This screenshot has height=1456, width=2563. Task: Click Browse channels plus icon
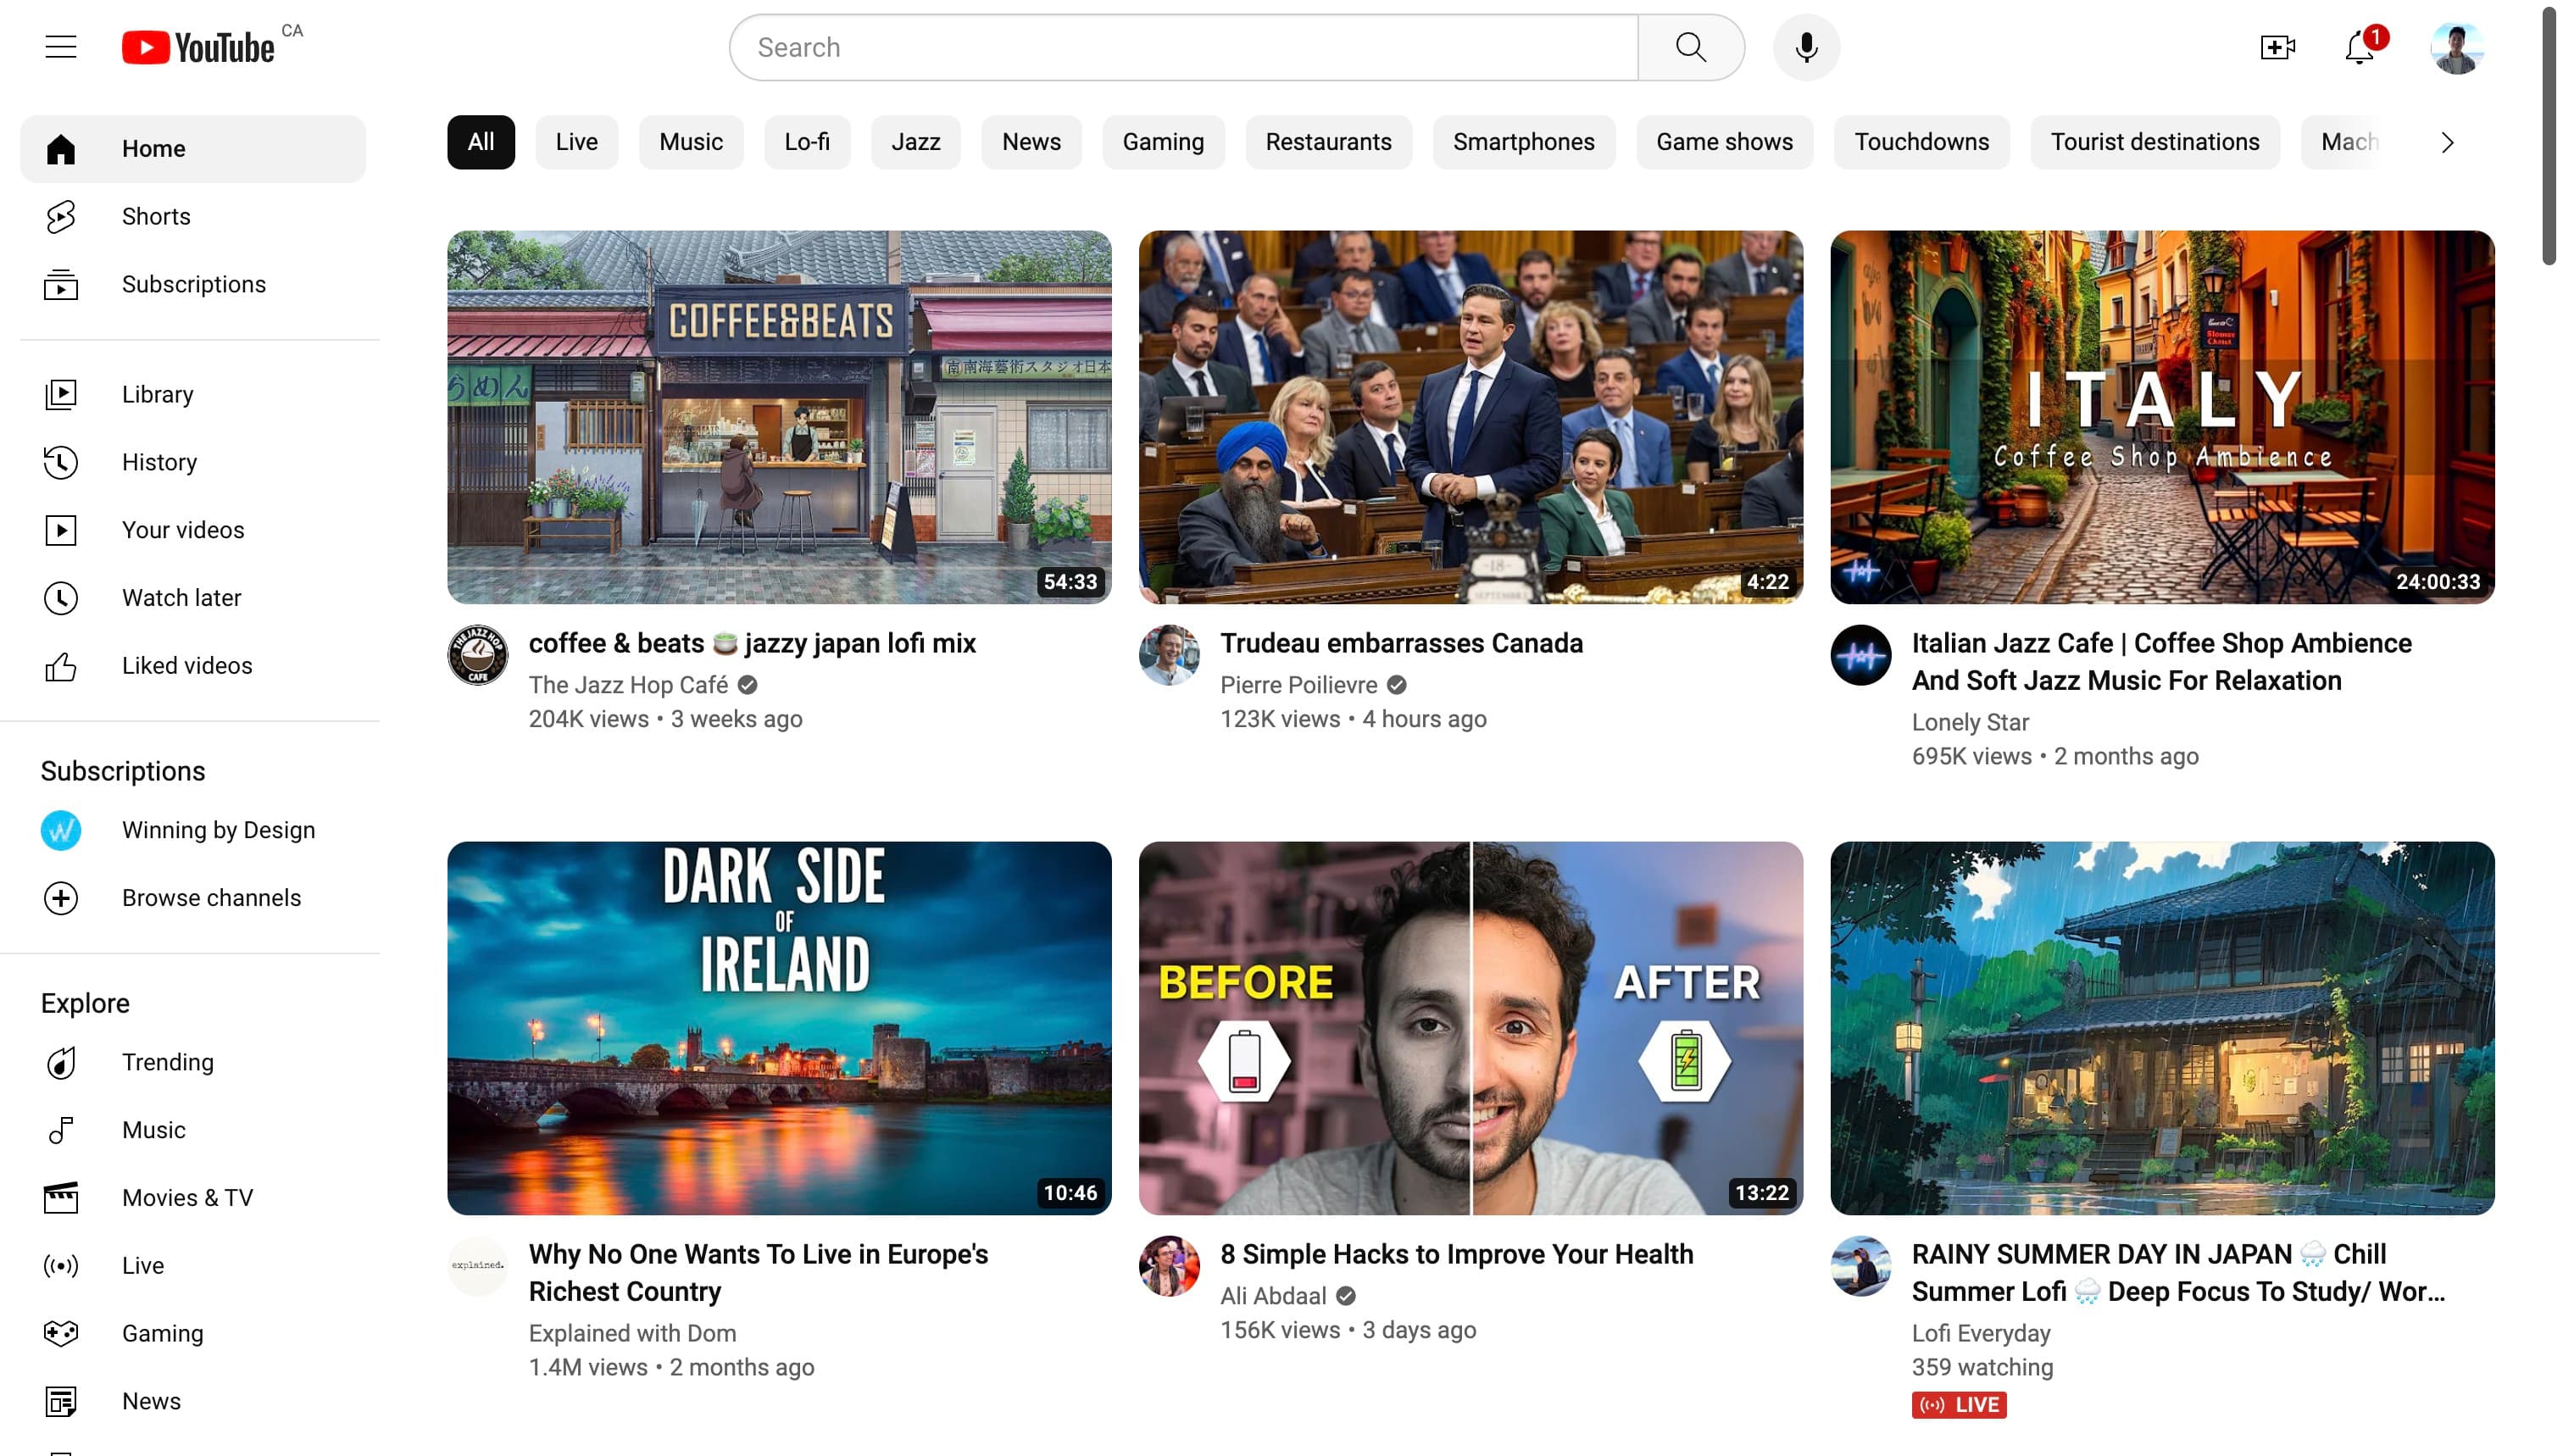tap(61, 898)
